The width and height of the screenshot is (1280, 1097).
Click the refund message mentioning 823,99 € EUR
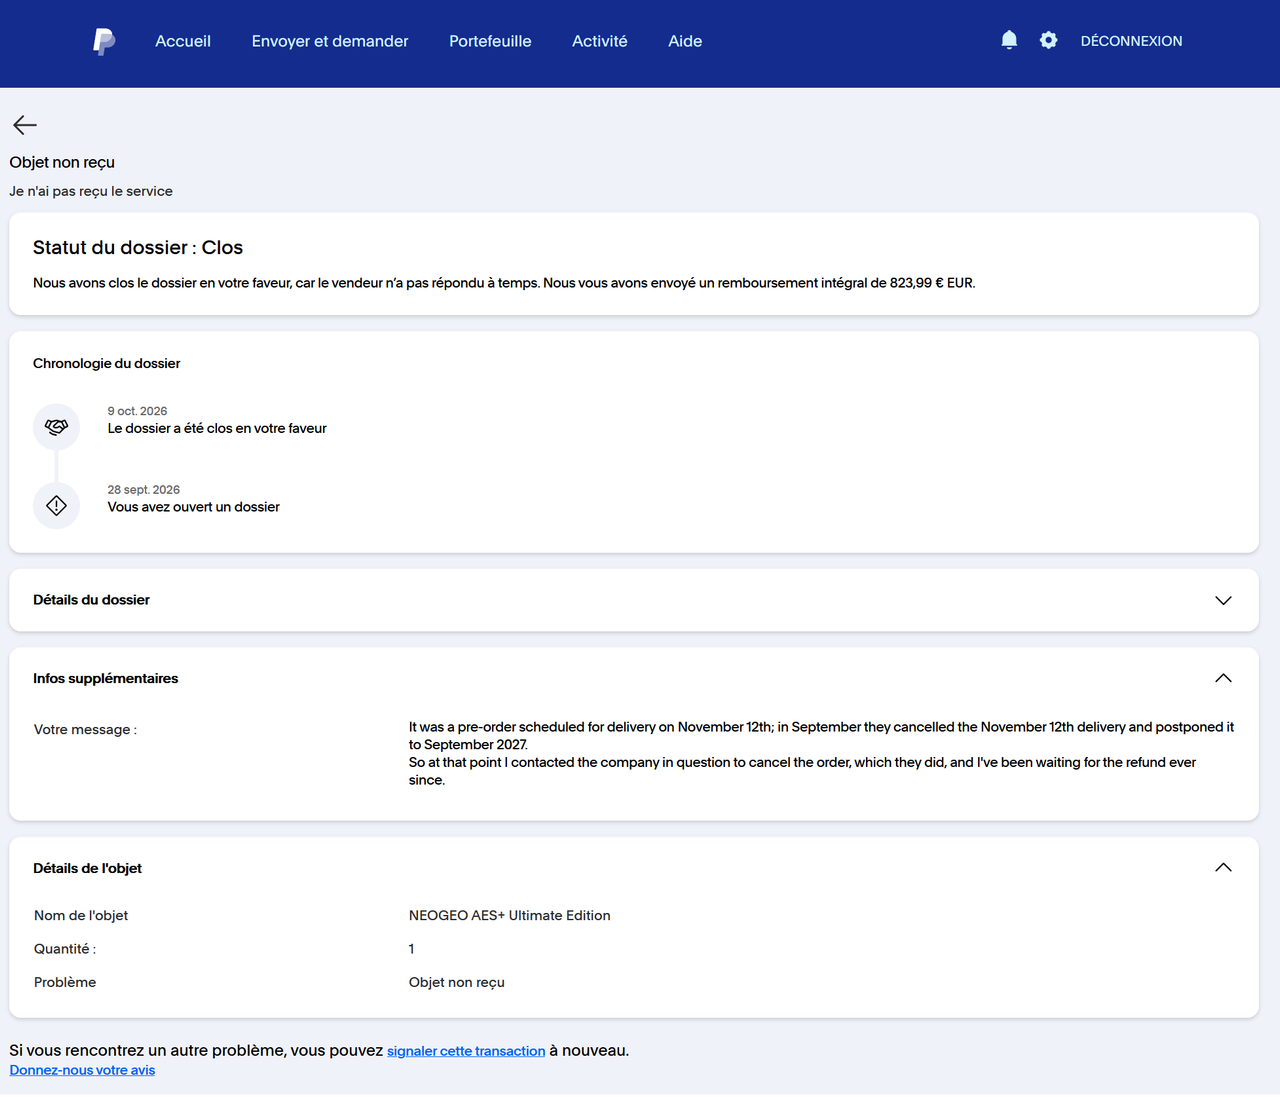tap(504, 283)
